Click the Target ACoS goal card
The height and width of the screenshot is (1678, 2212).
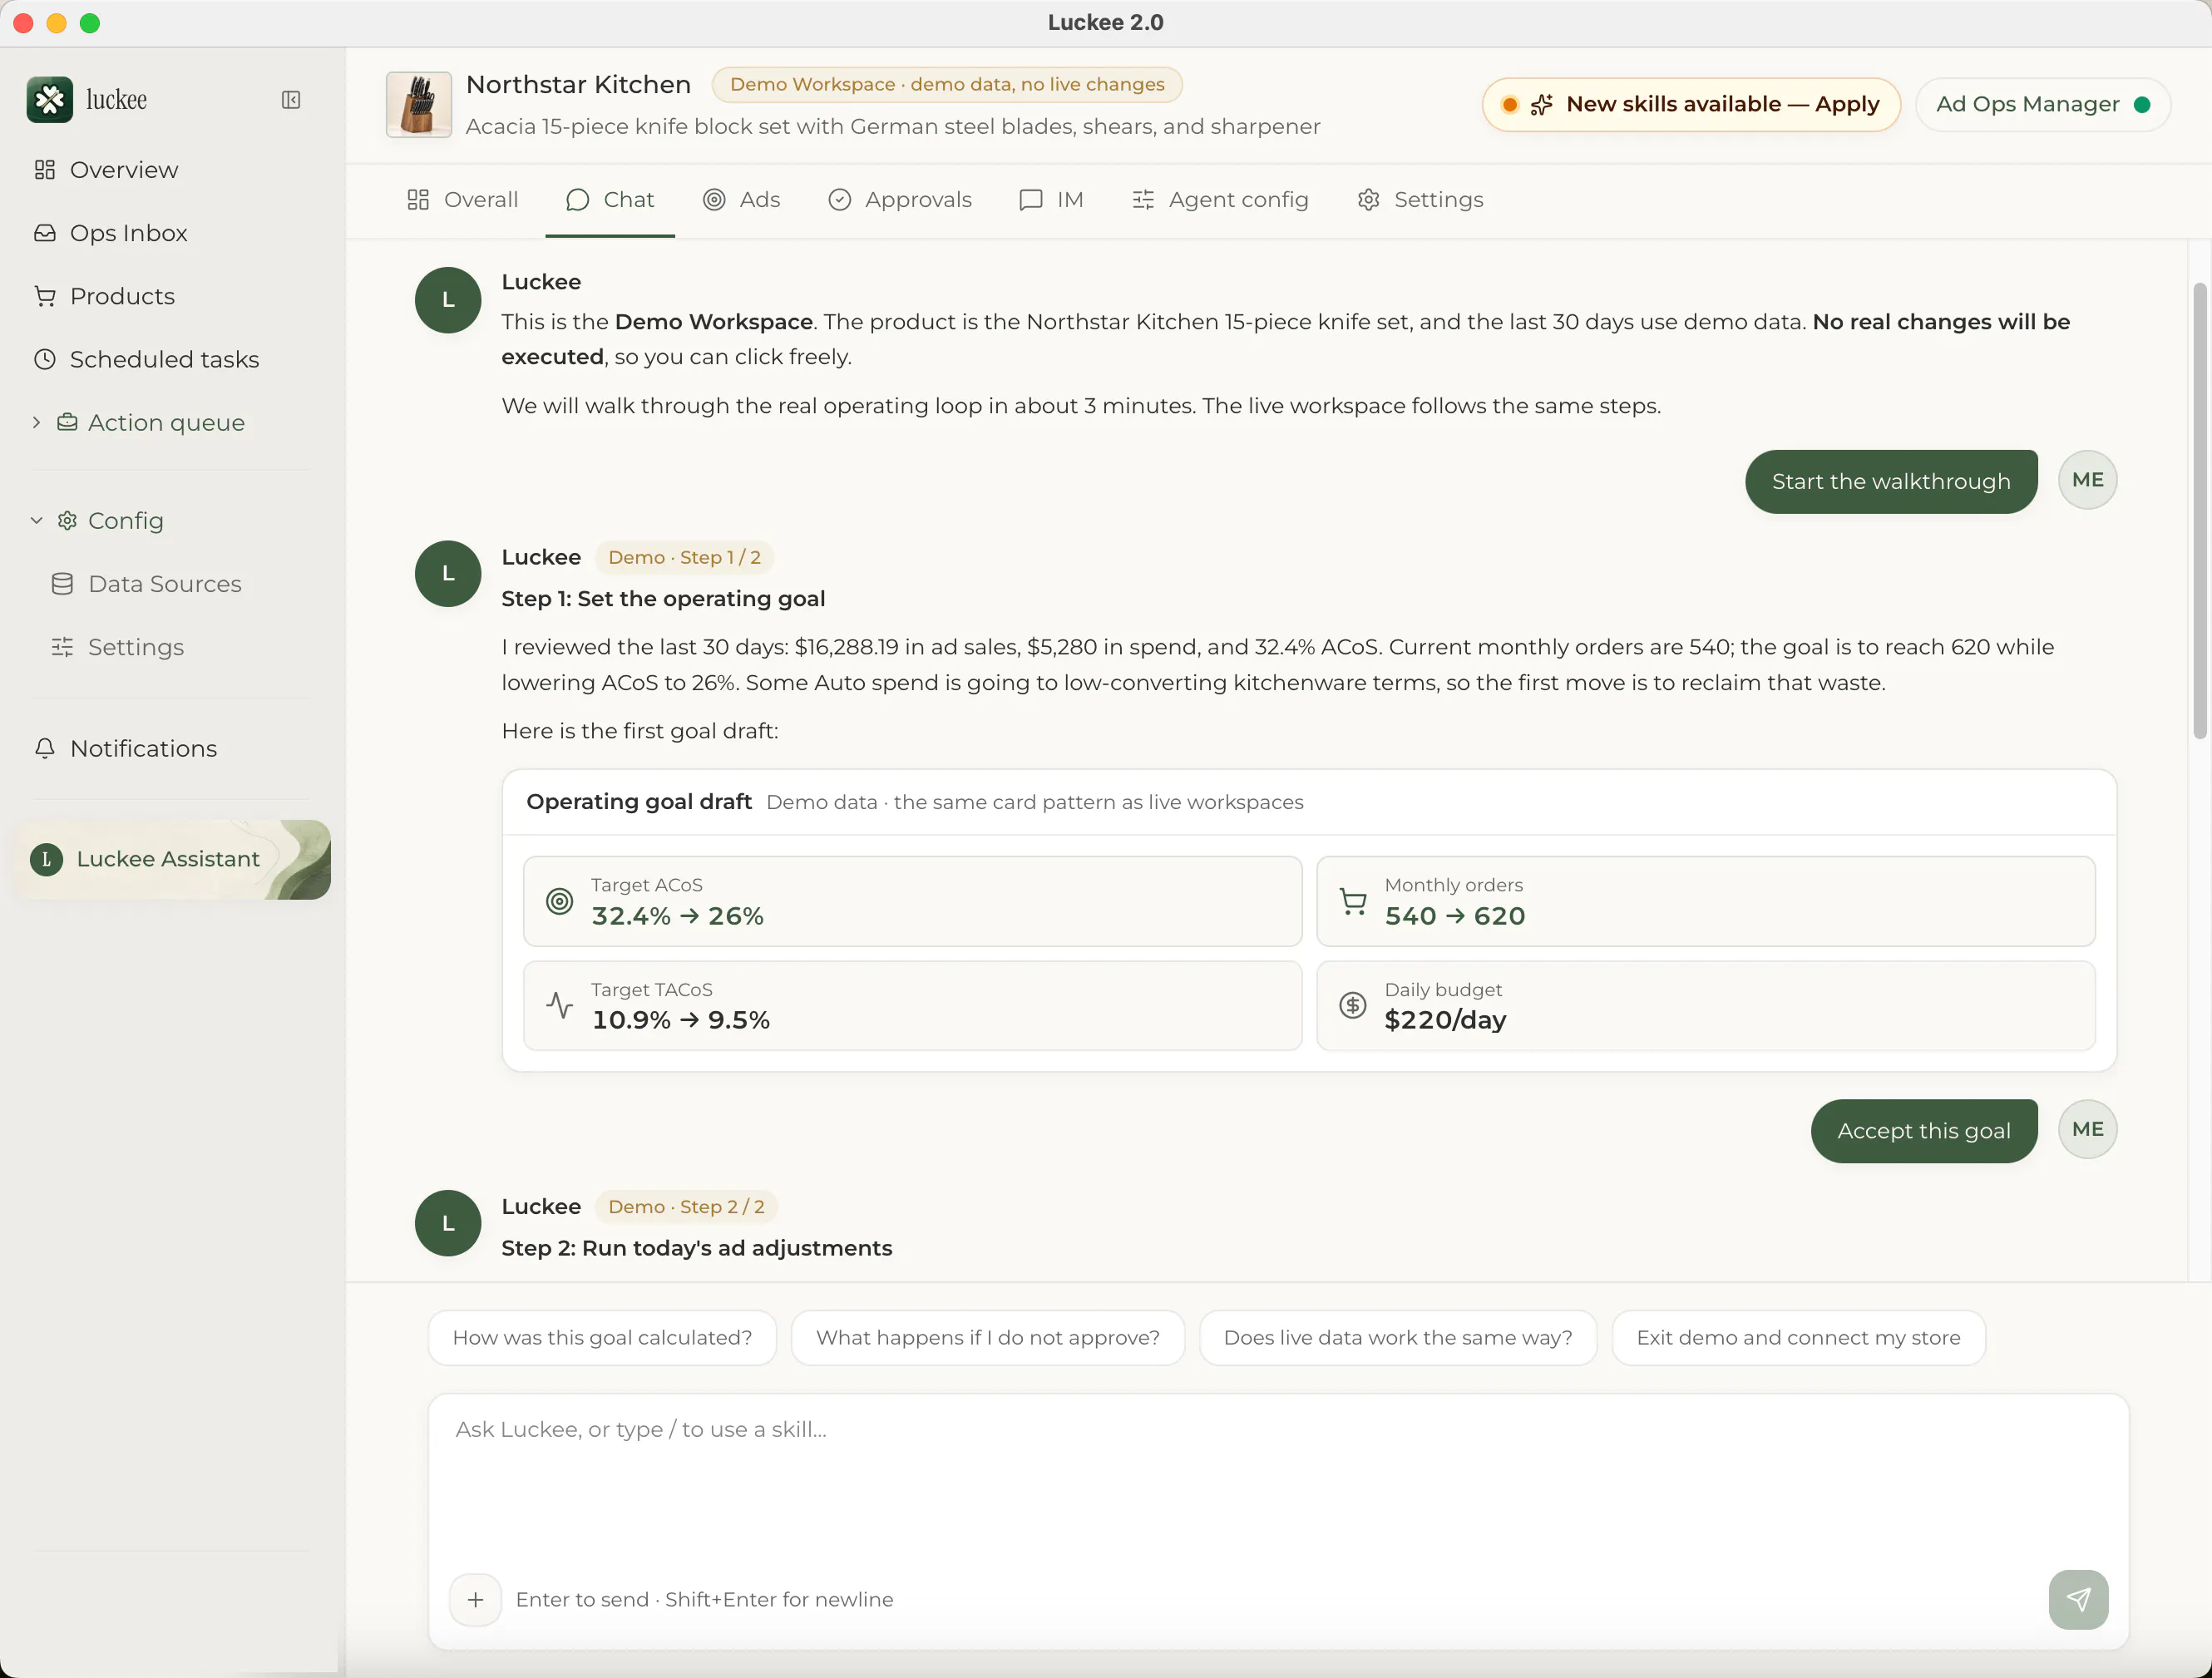[x=913, y=901]
